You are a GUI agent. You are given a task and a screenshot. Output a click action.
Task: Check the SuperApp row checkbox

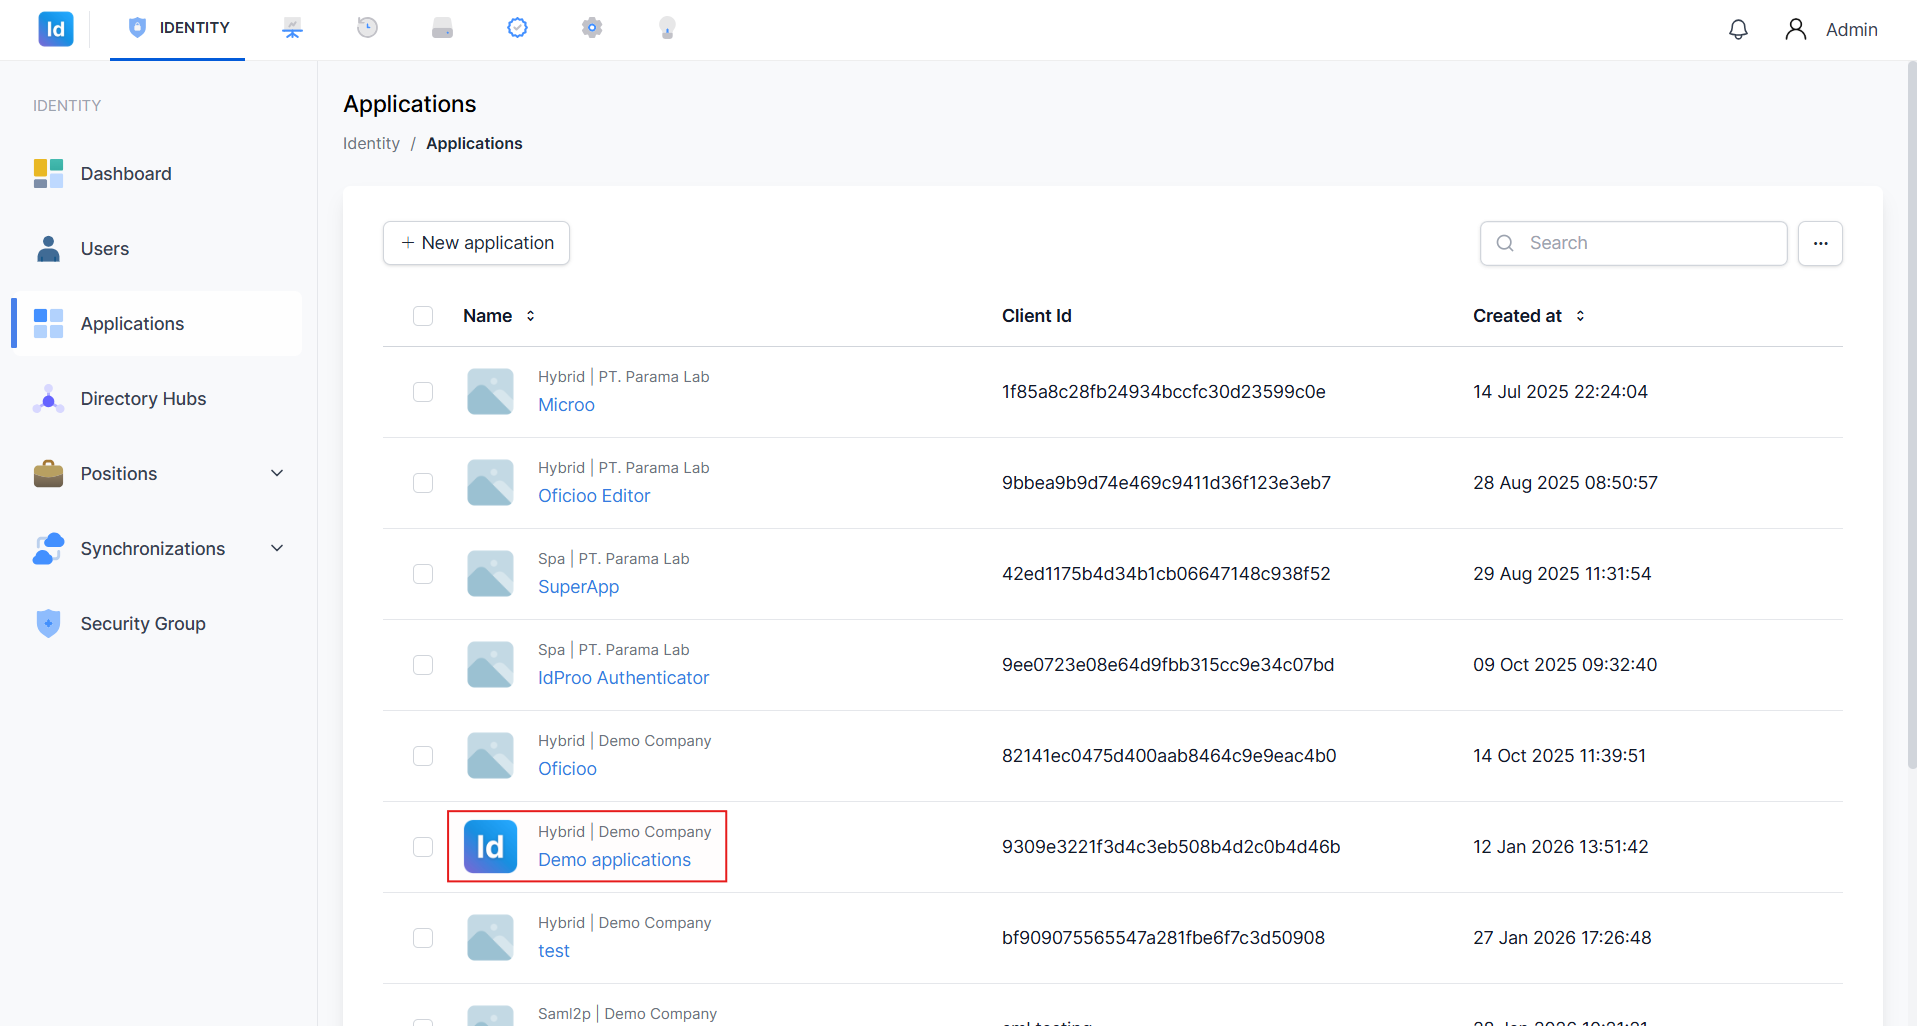pos(423,574)
